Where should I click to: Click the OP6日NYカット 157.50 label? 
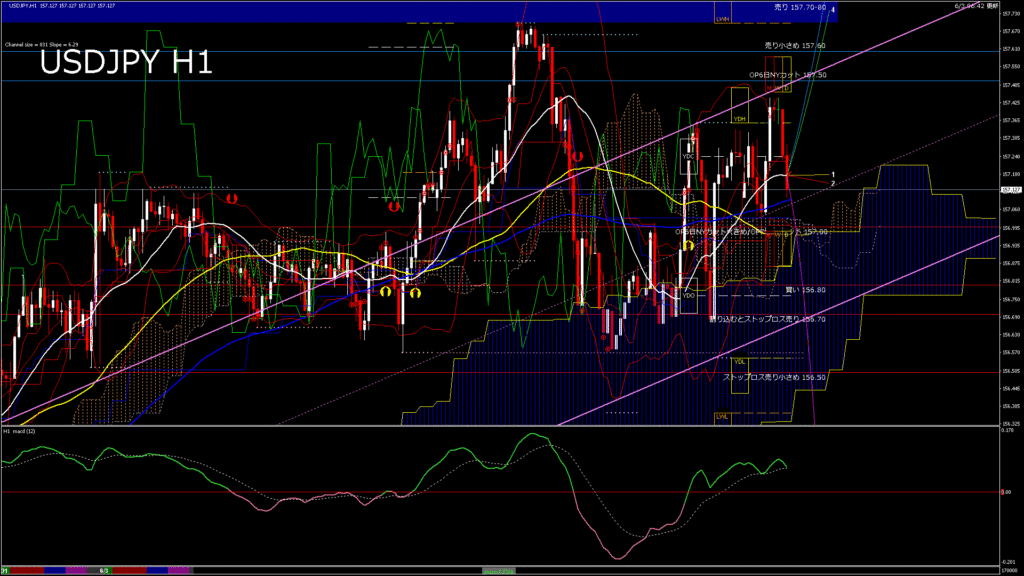coord(787,75)
